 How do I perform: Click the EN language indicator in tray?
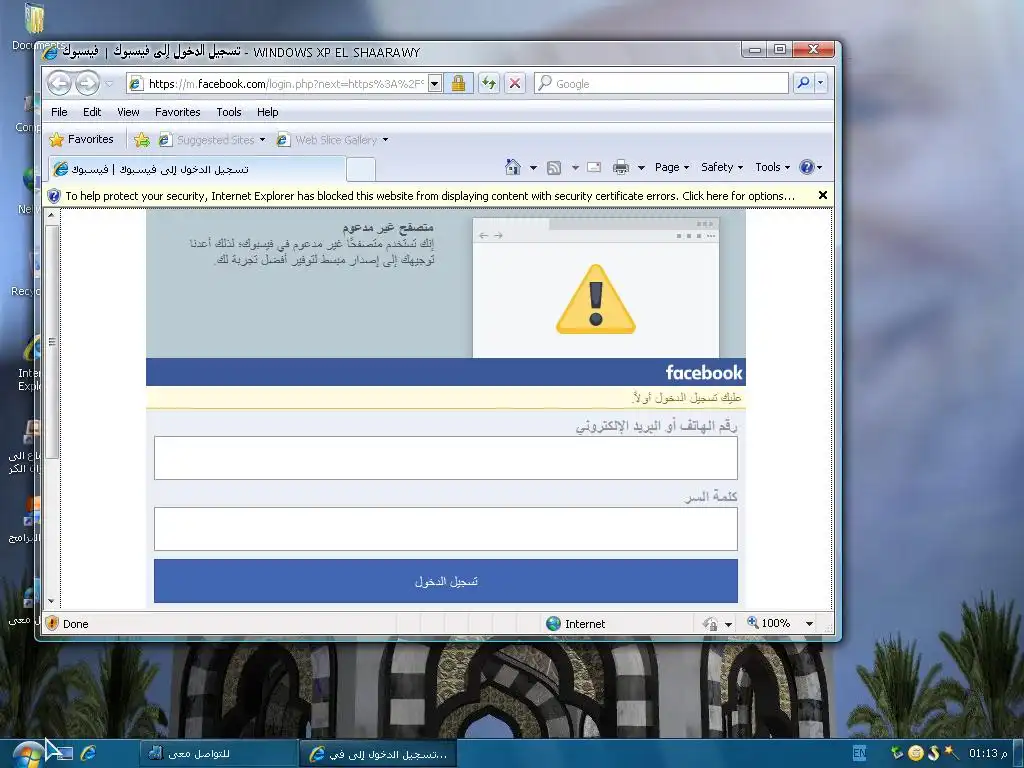click(859, 753)
